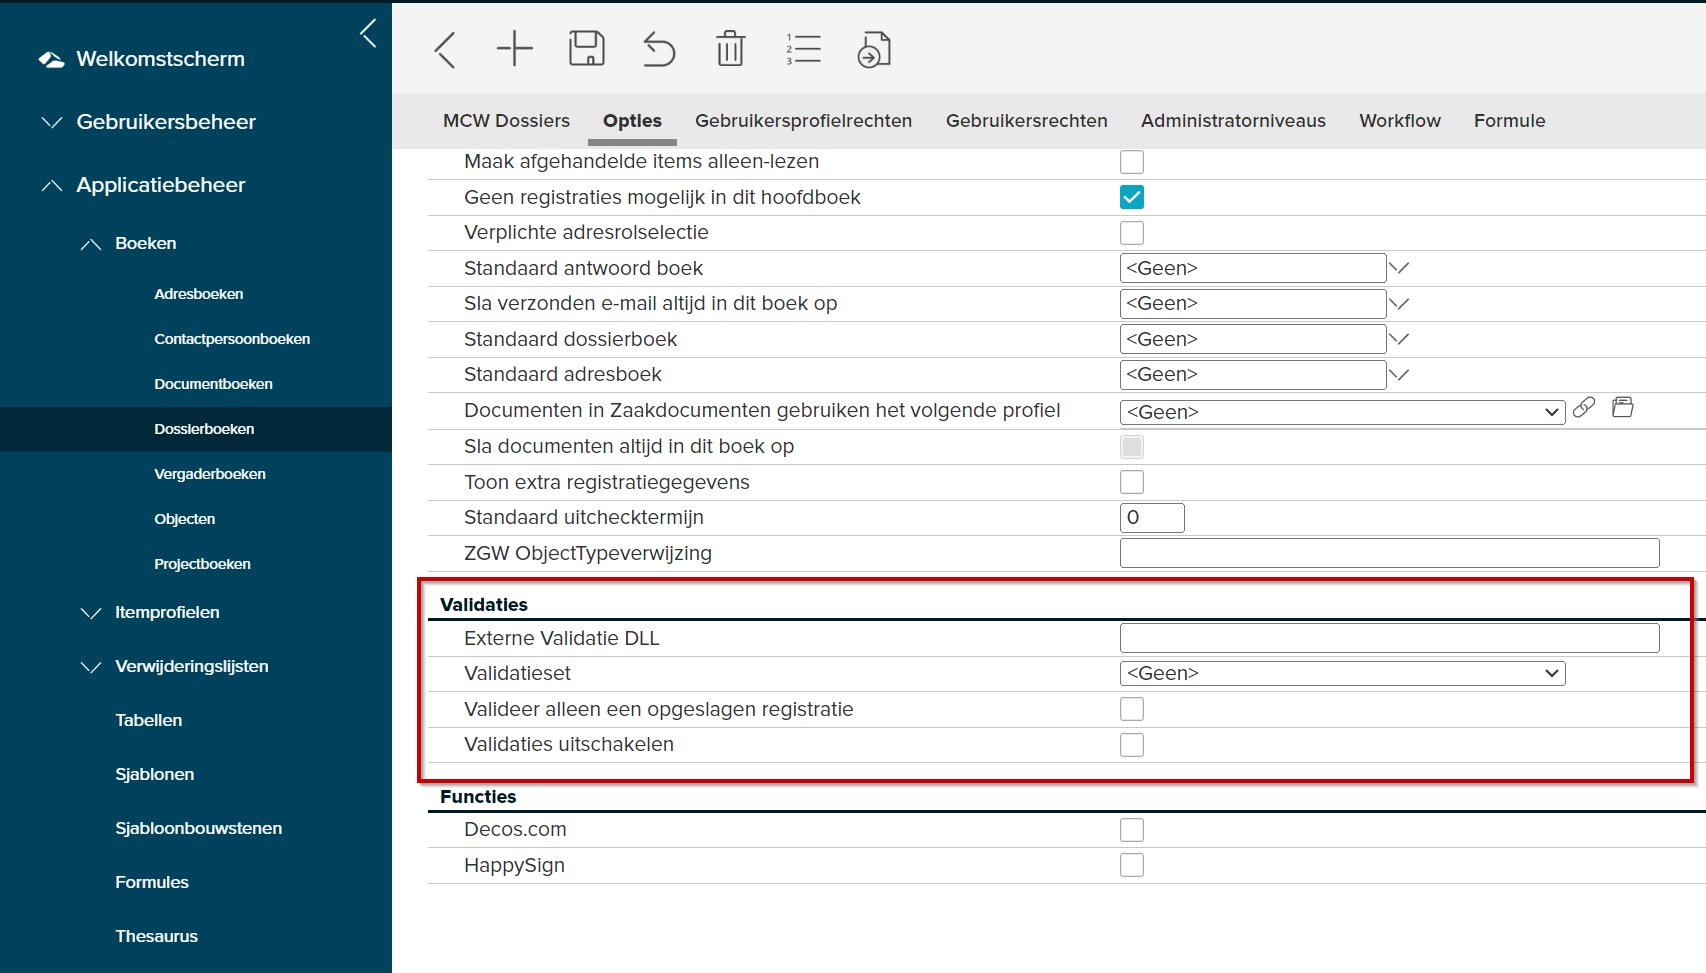This screenshot has height=973, width=1706.
Task: Open the Workflow tab
Action: 1399,121
